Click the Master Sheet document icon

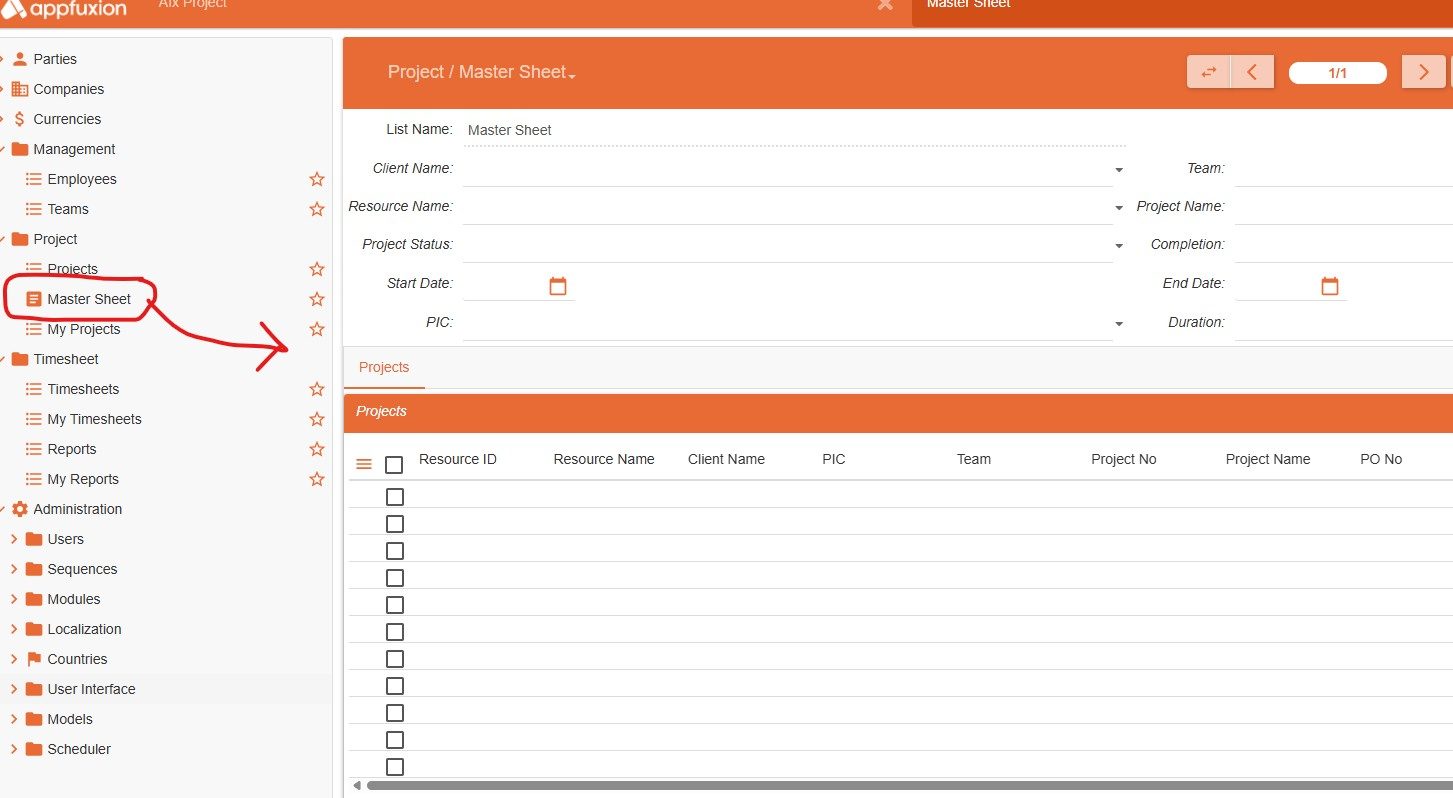click(34, 299)
